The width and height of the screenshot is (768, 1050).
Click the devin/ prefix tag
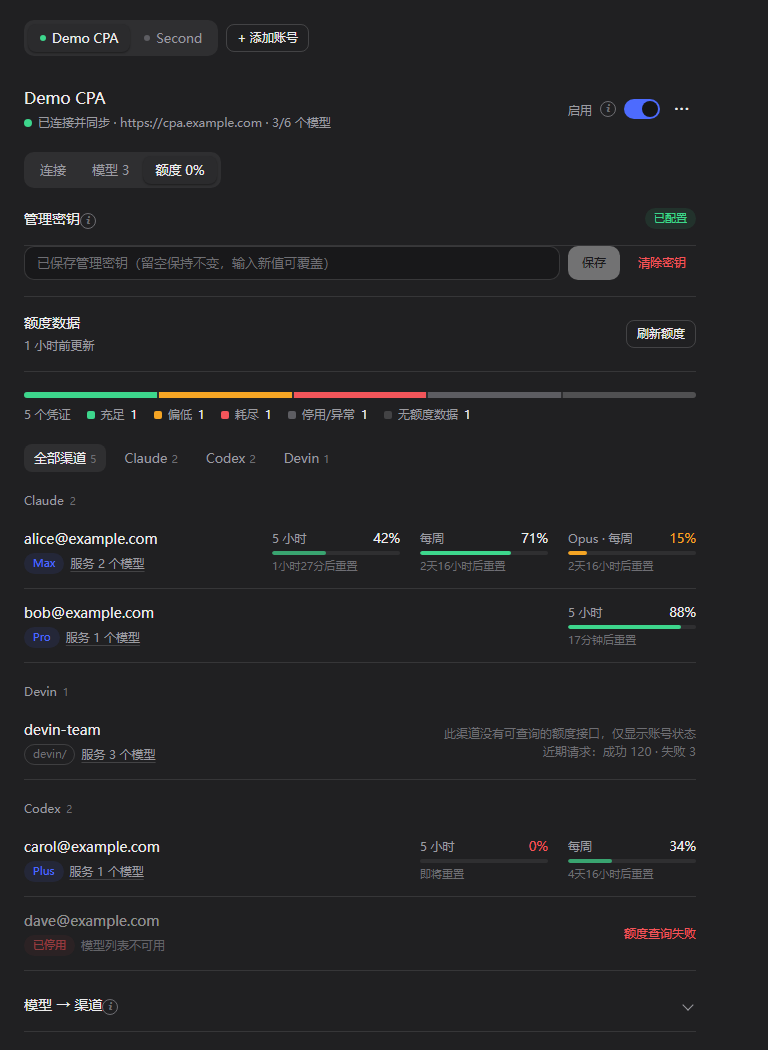point(50,755)
